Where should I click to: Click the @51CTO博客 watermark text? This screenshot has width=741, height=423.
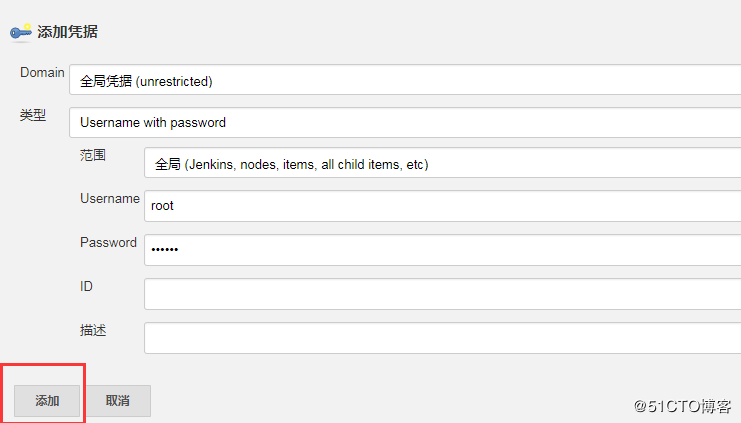tap(682, 406)
